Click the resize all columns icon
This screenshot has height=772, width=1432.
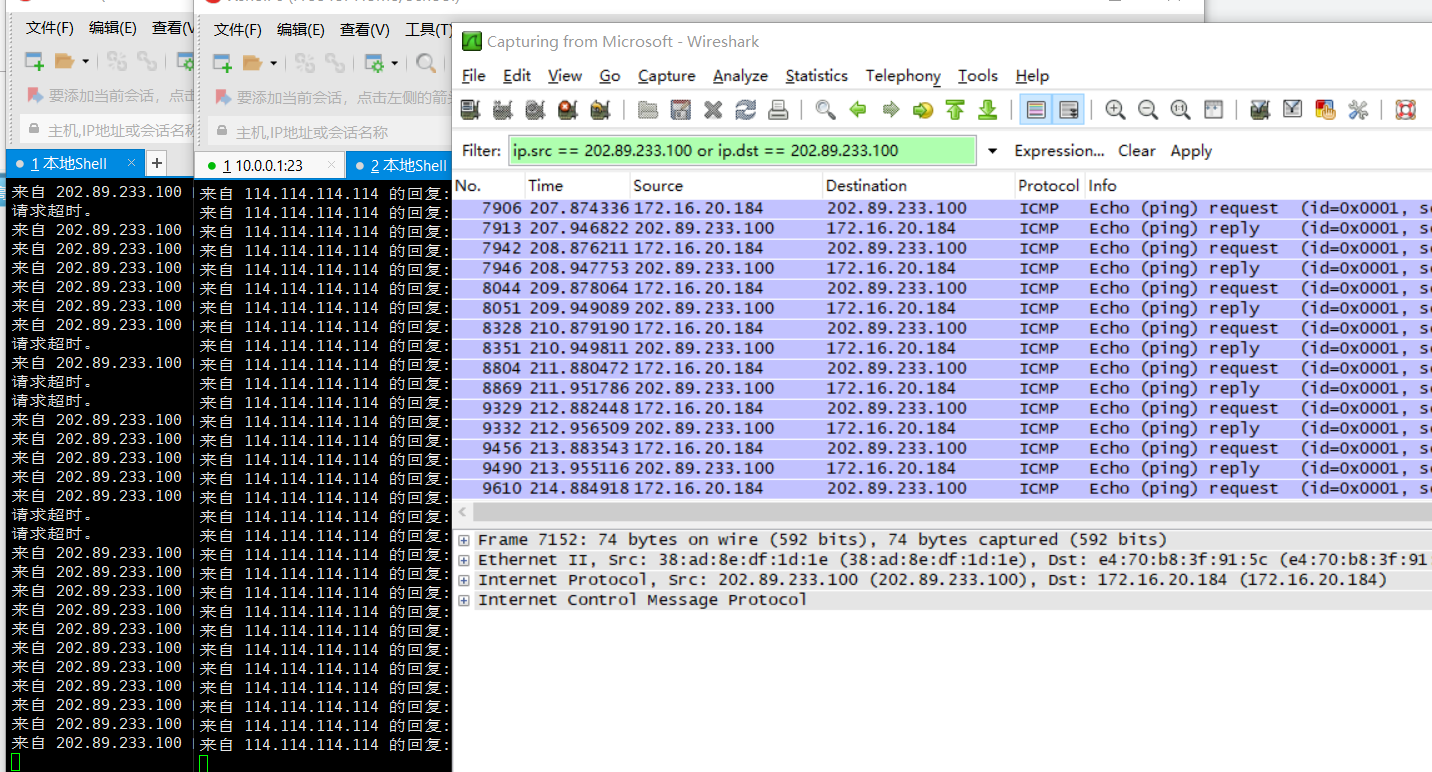click(x=1213, y=110)
